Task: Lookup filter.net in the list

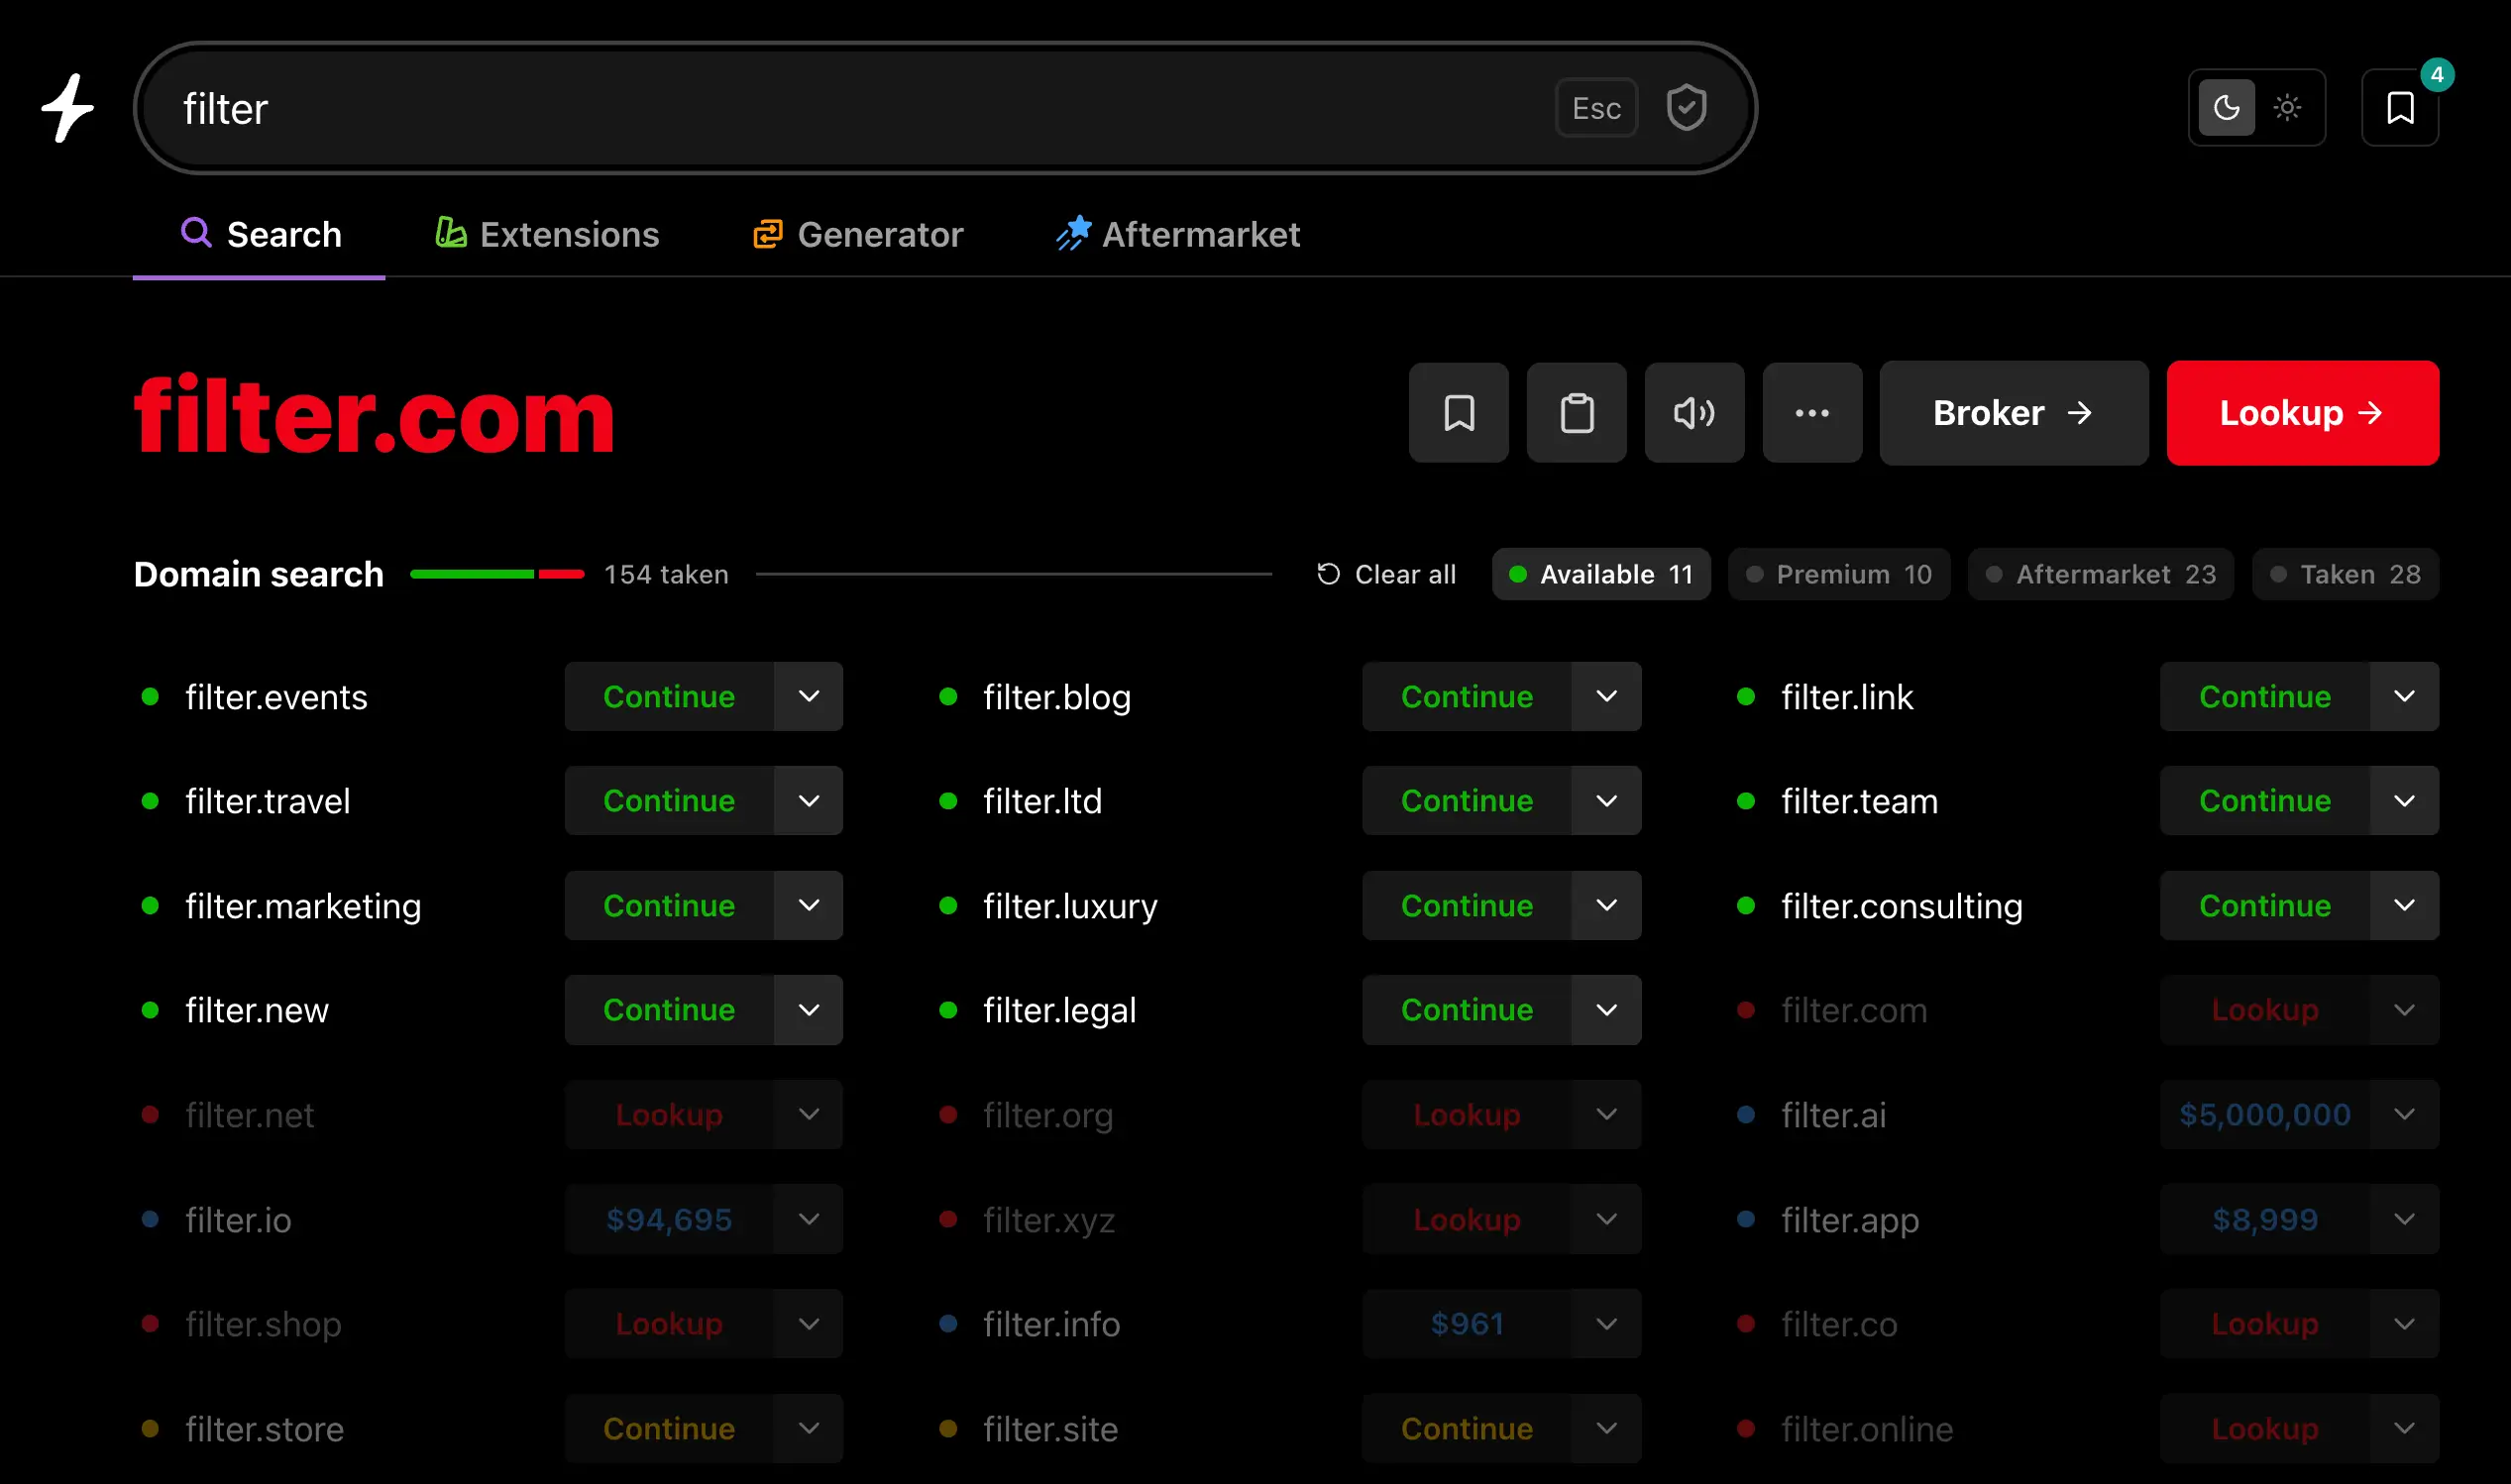Action: [668, 1114]
